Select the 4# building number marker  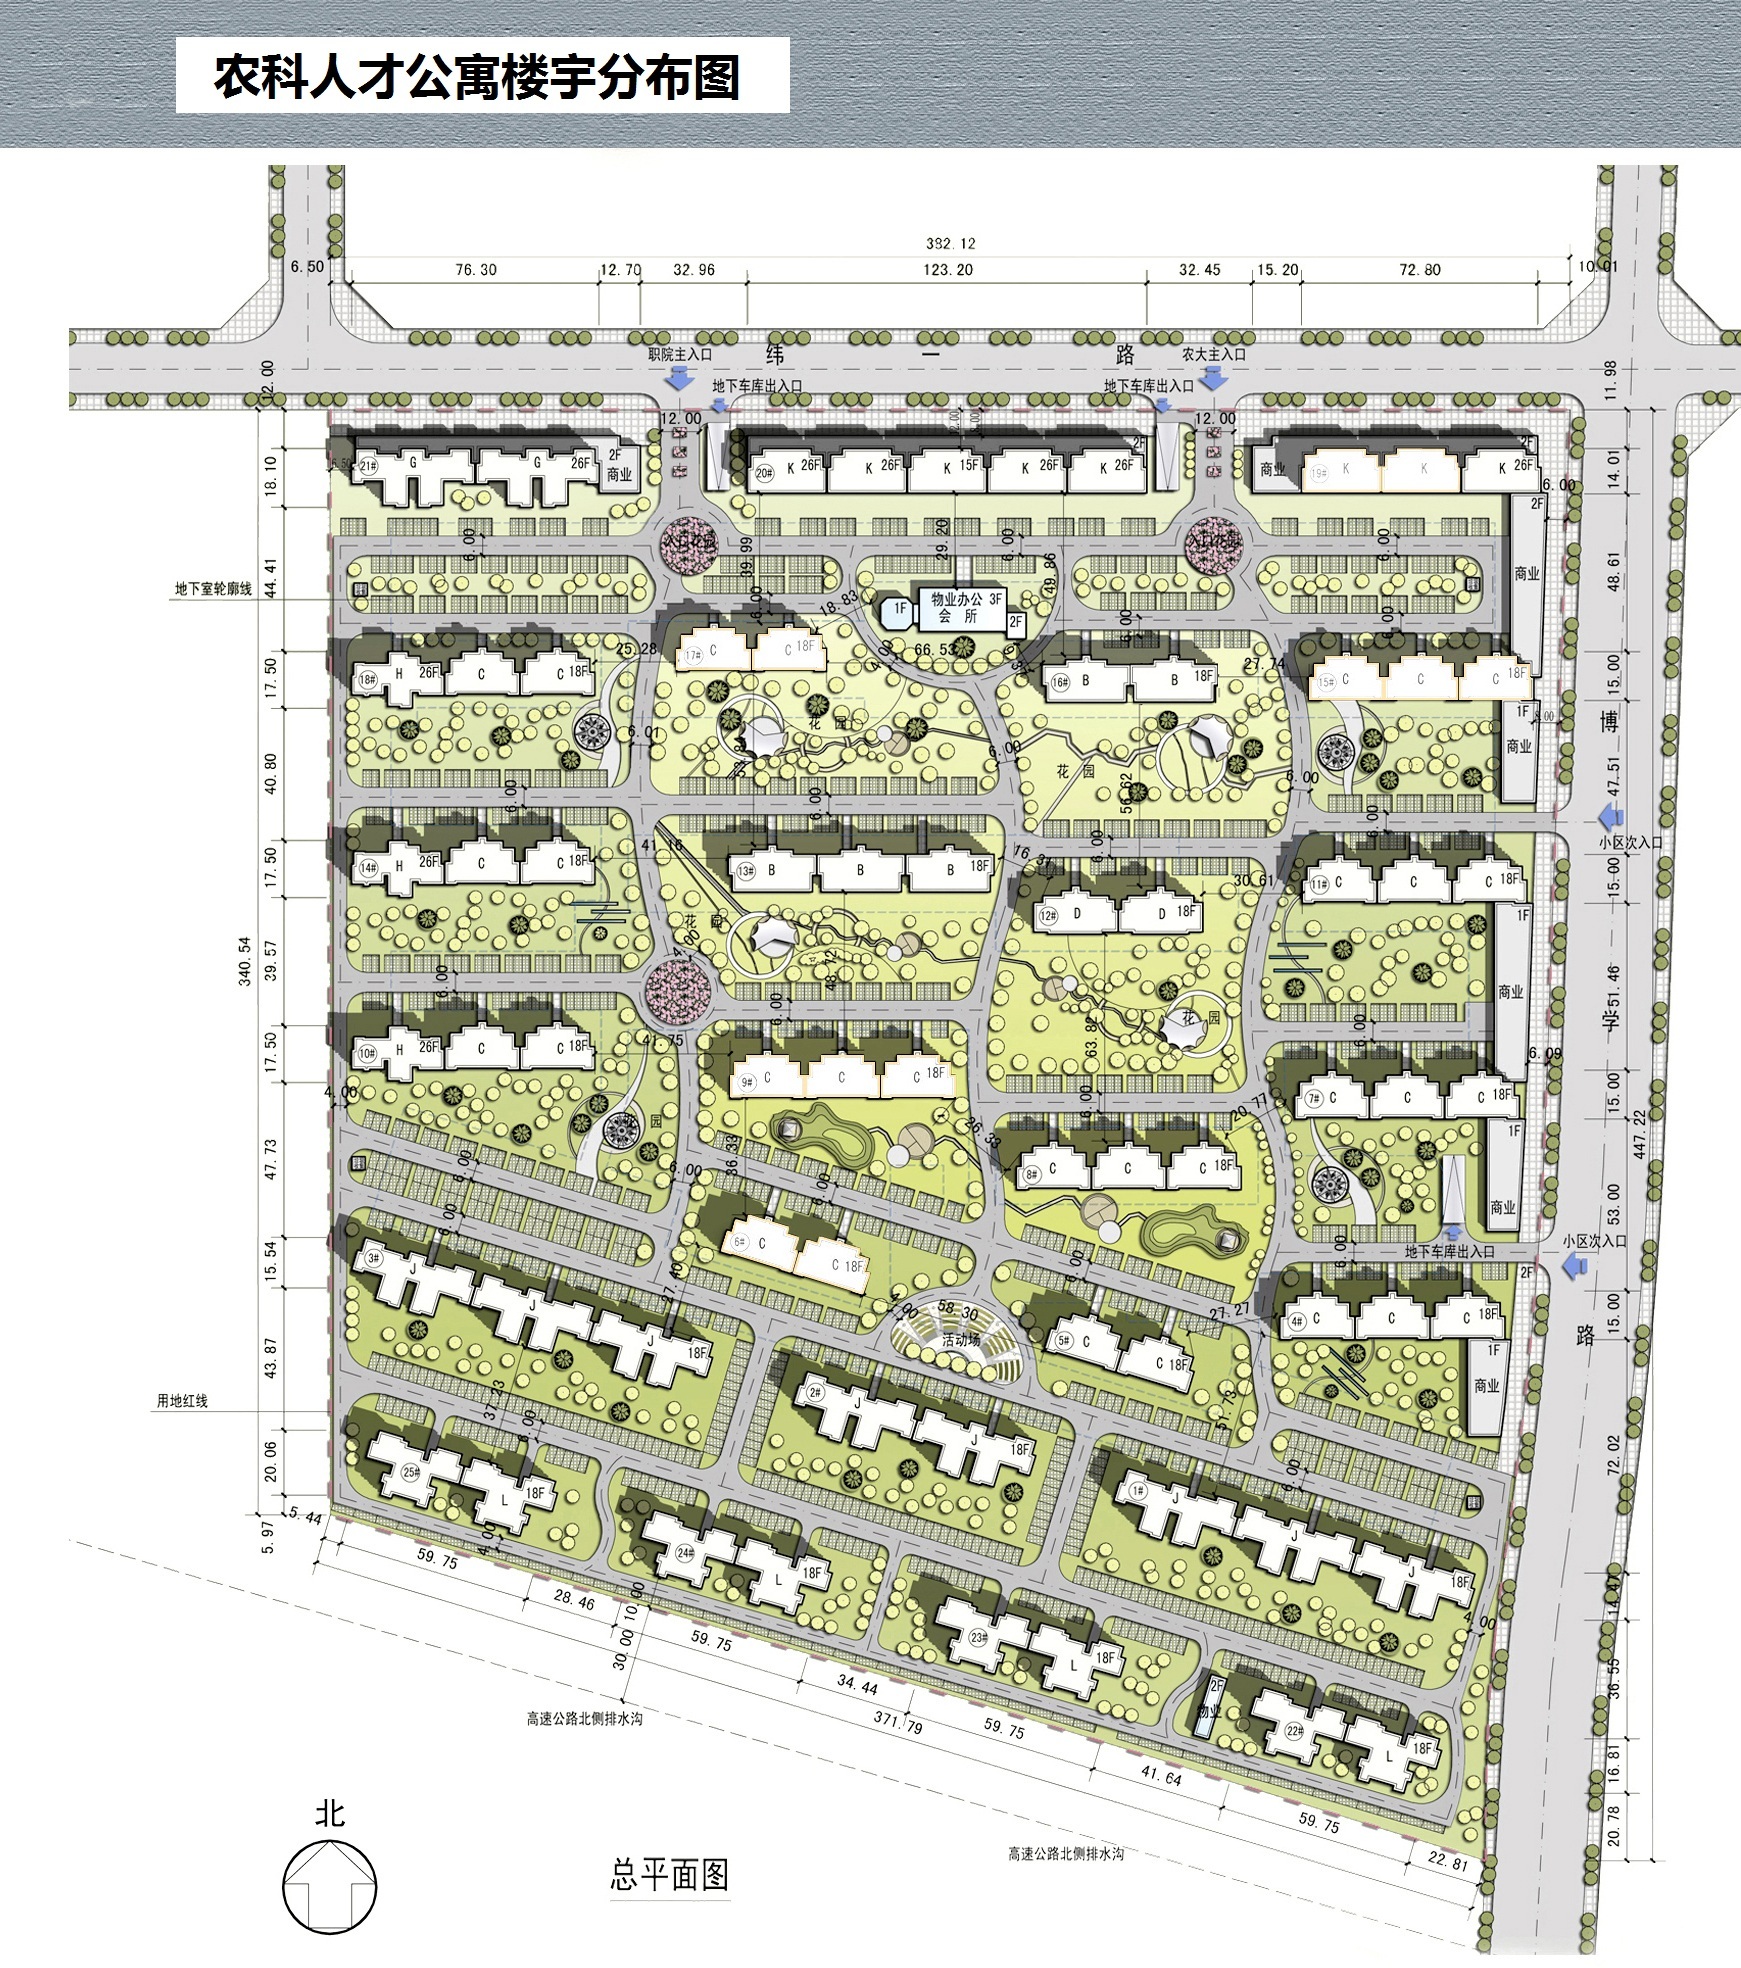pos(1297,1321)
